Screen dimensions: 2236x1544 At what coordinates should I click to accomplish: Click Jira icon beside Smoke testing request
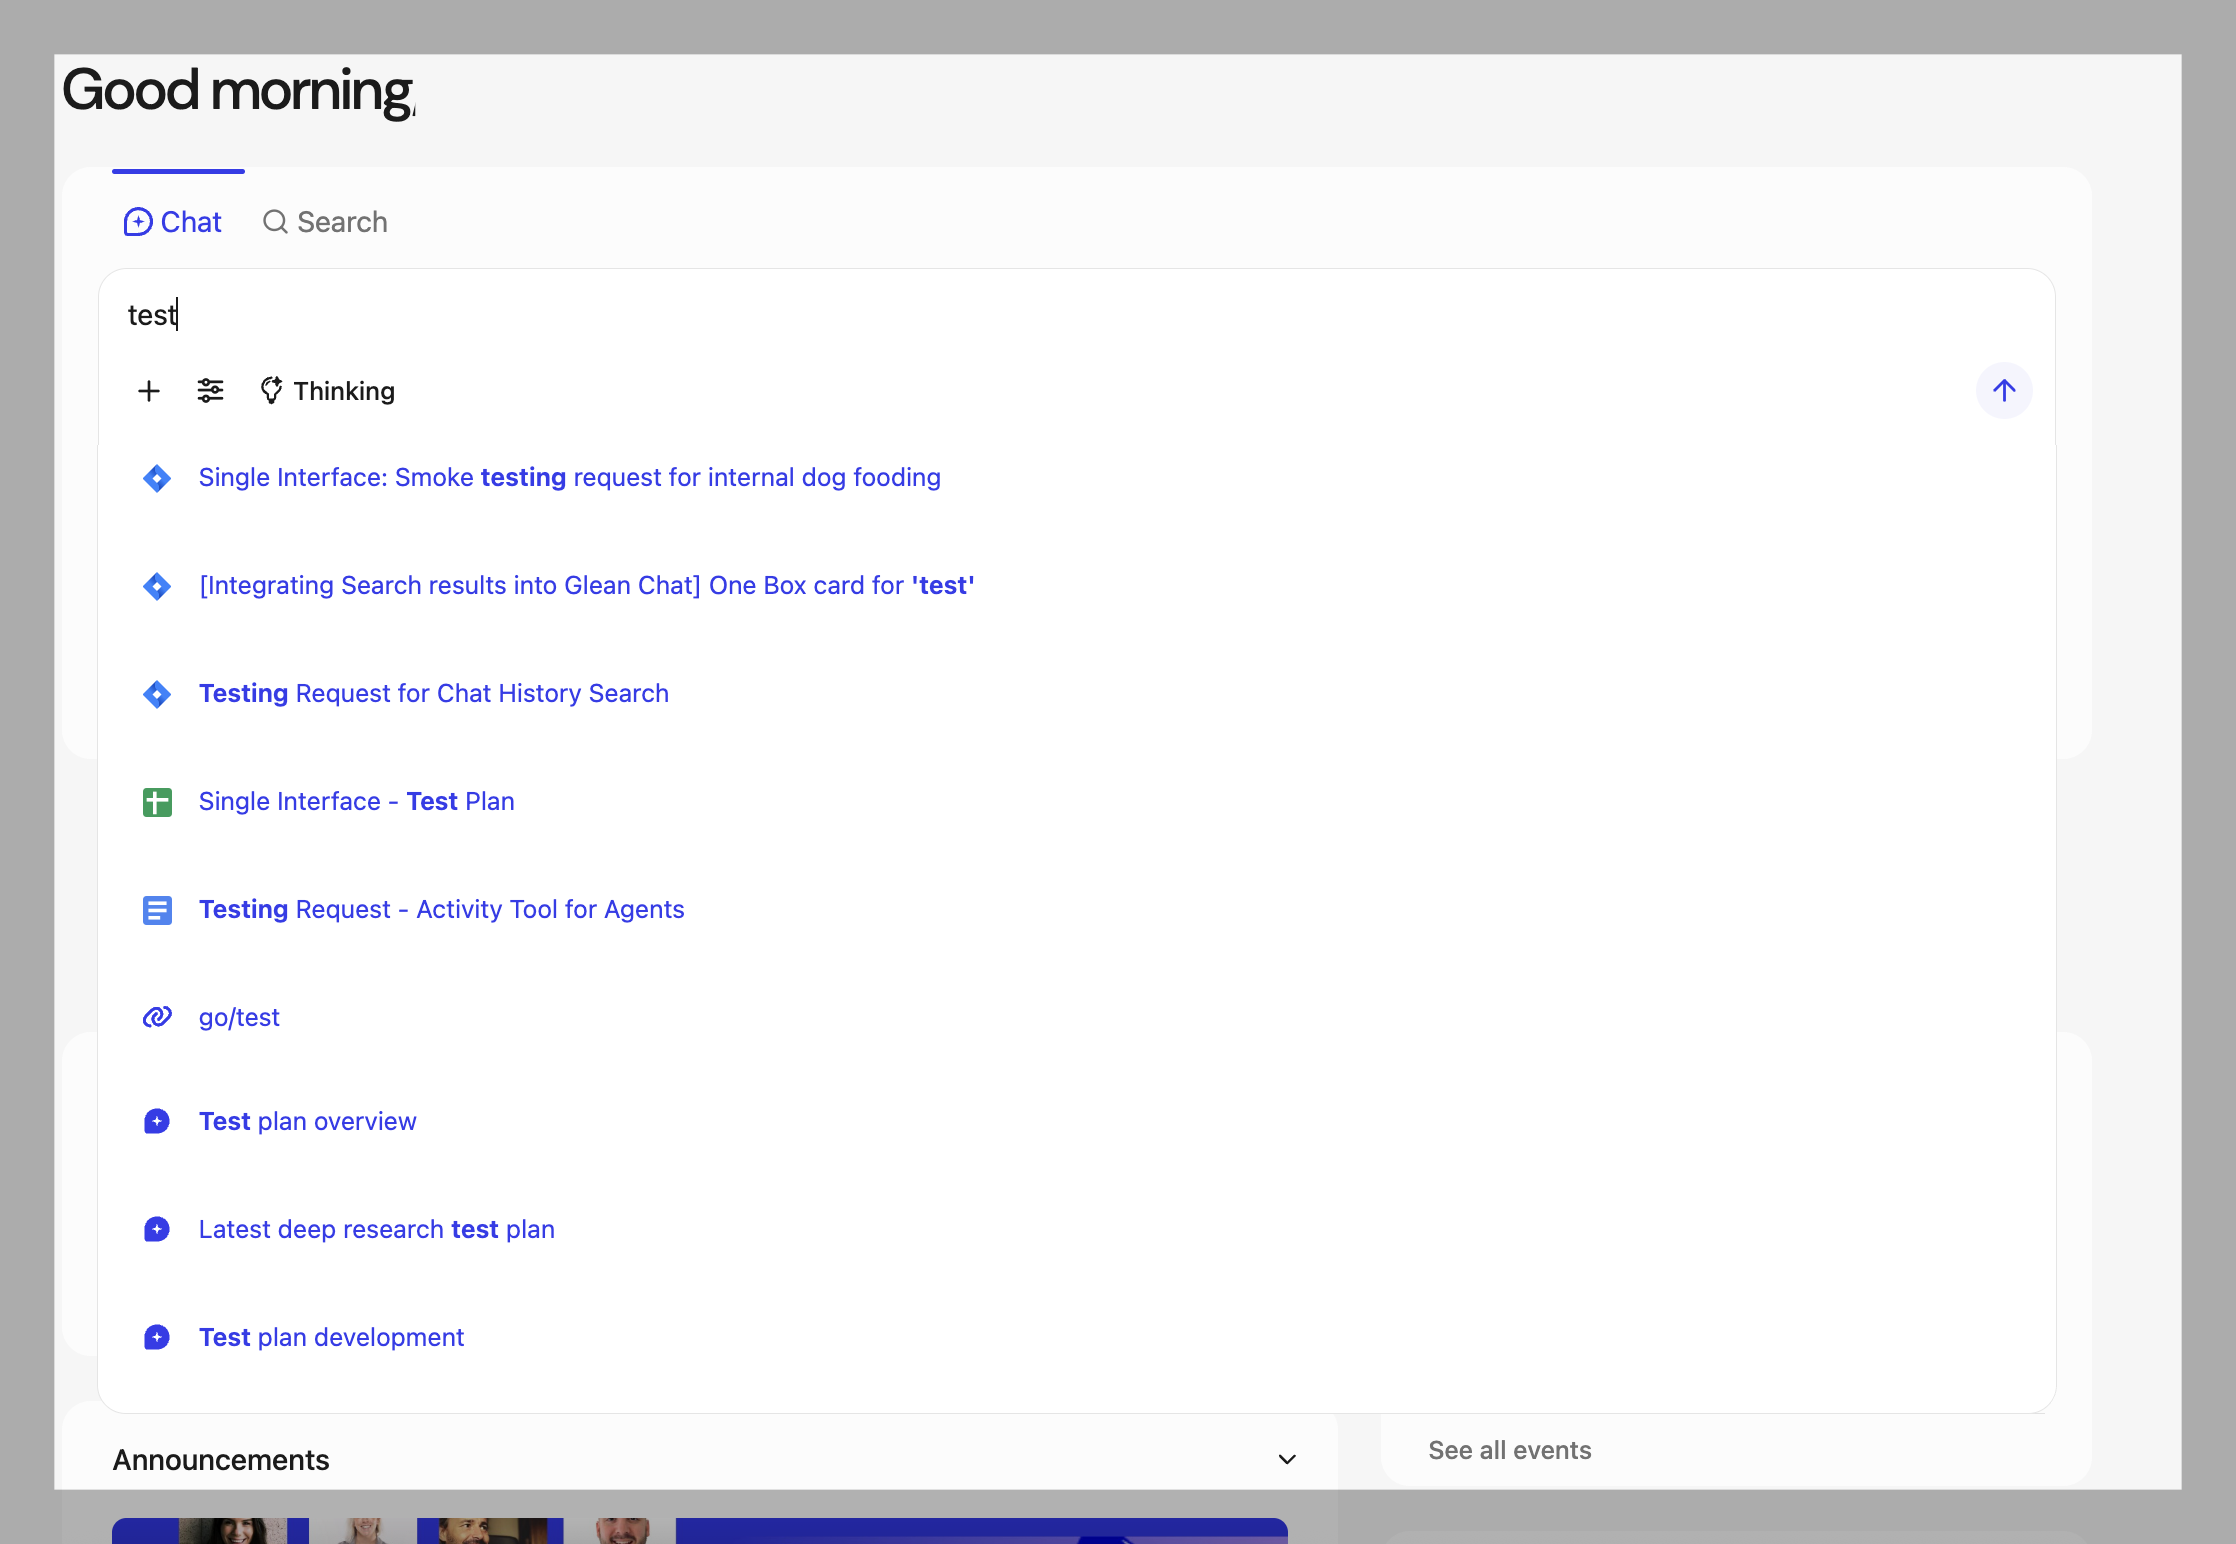[157, 478]
